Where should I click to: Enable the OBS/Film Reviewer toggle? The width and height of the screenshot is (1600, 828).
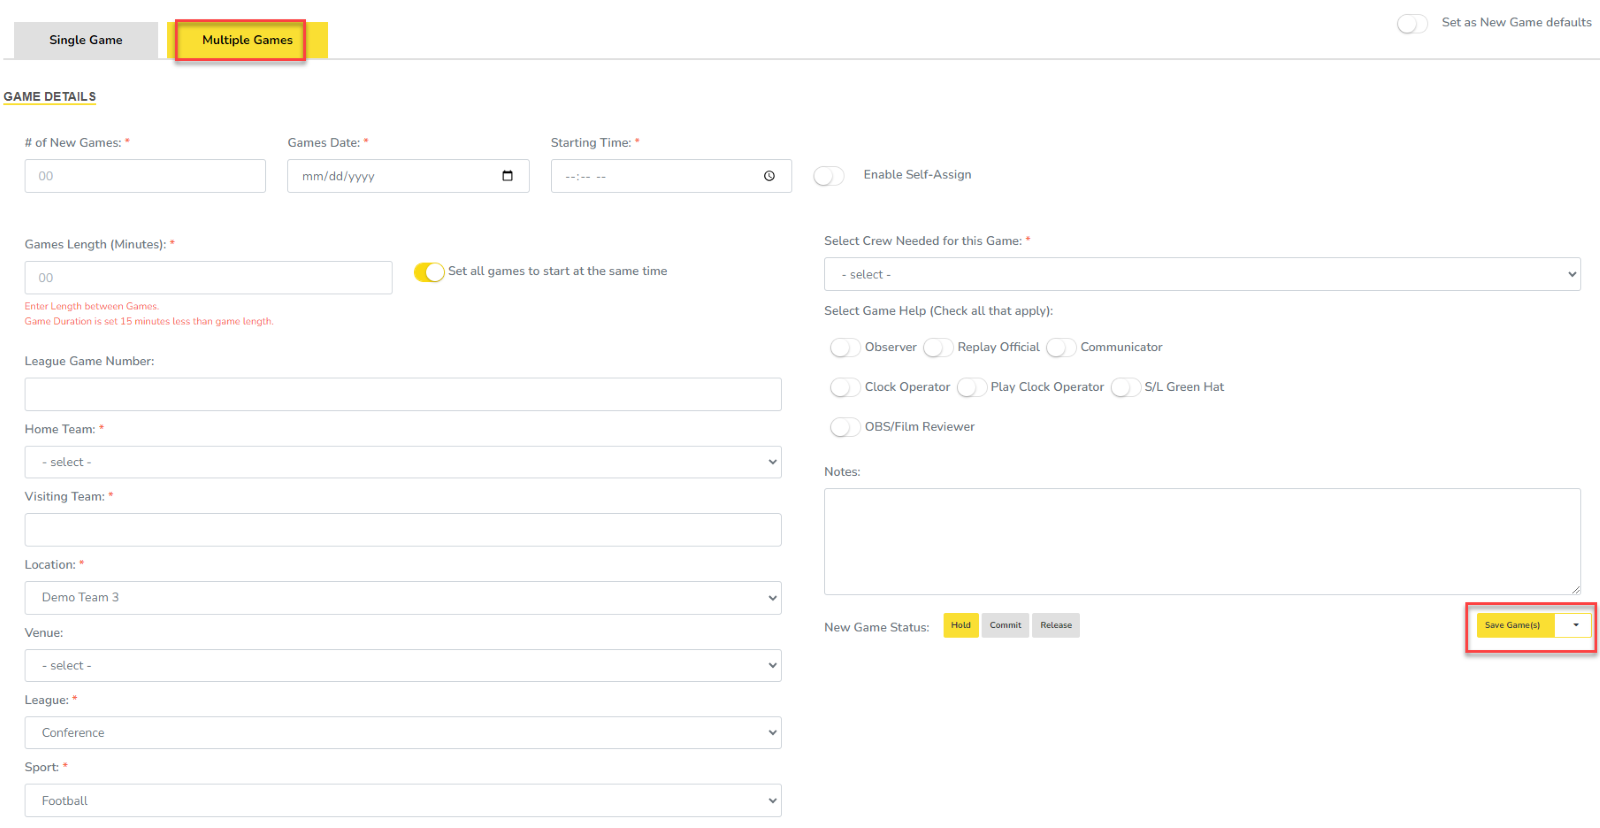845,427
